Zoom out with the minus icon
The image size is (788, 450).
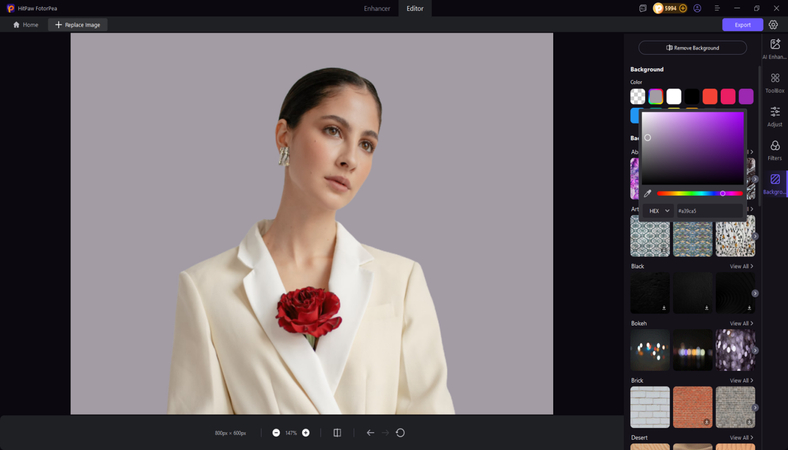coord(276,433)
